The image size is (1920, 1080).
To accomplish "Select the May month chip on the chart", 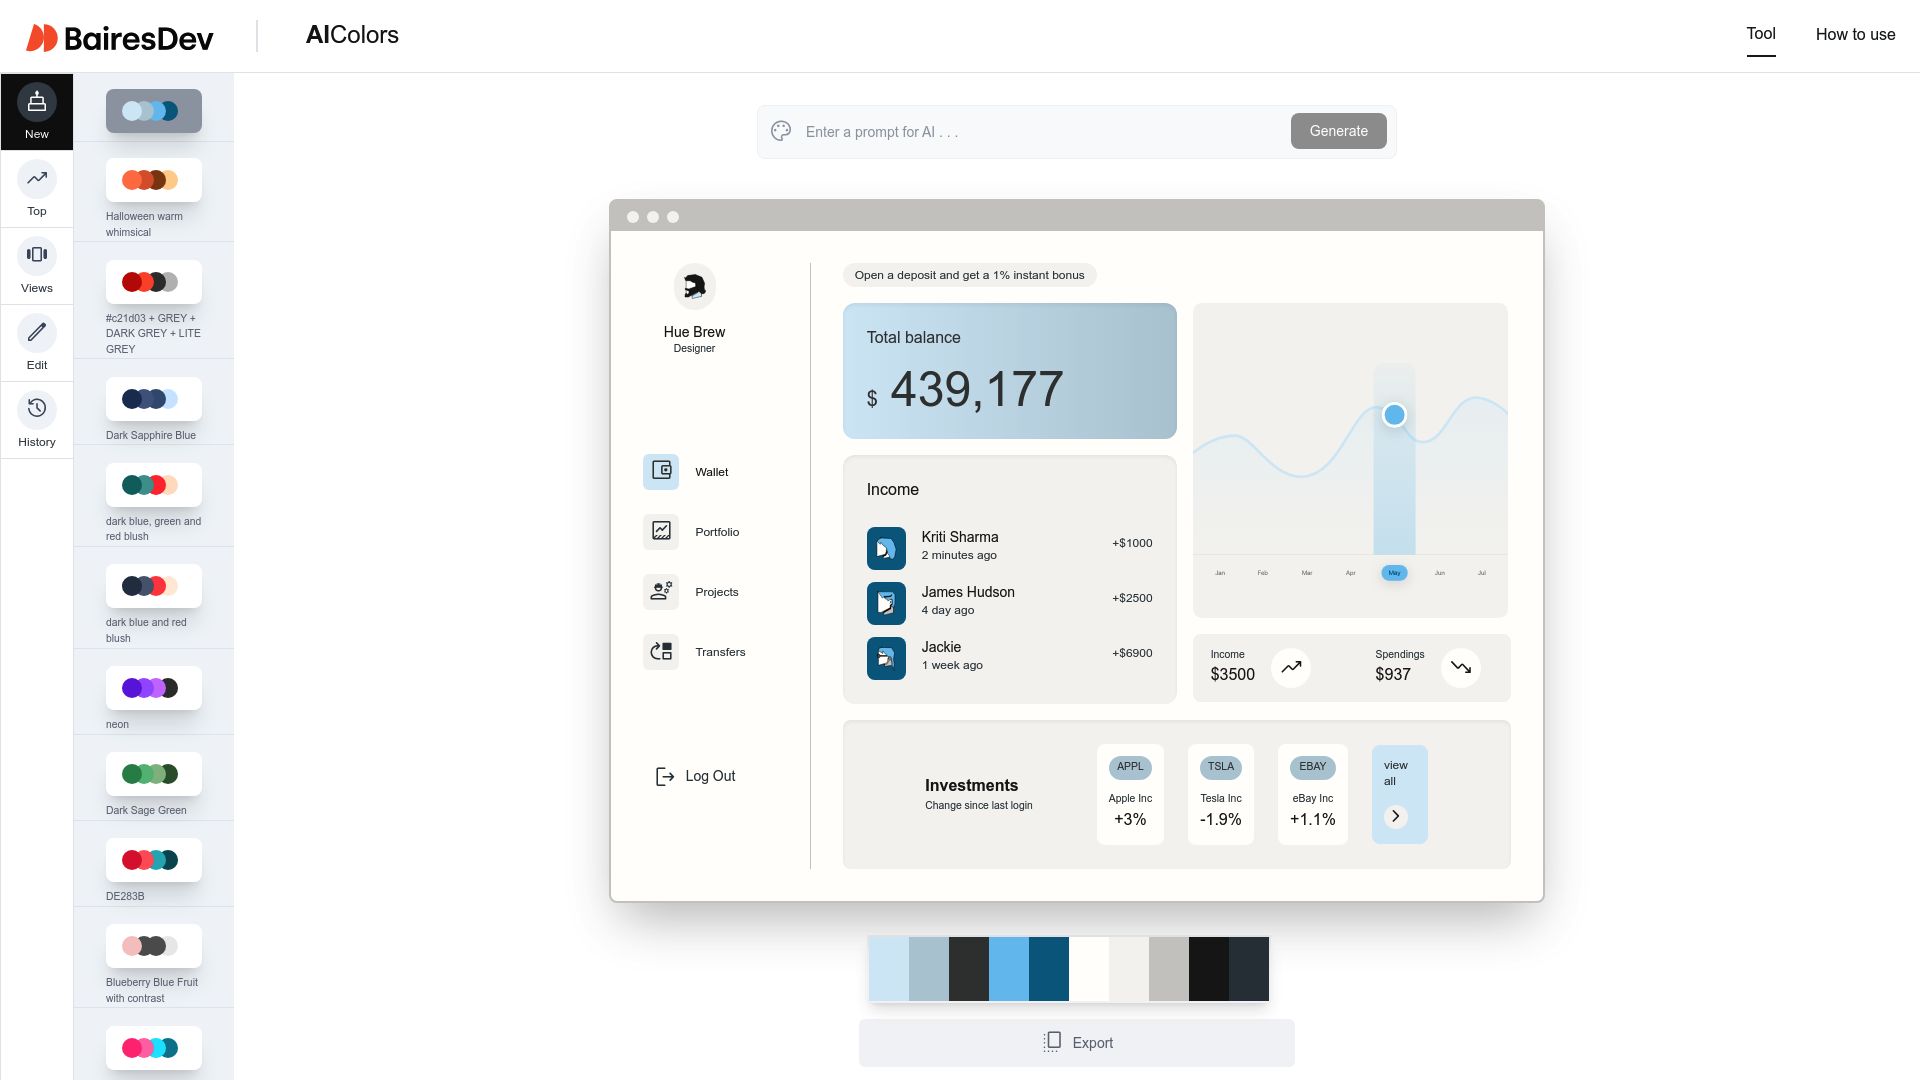I will [1393, 573].
